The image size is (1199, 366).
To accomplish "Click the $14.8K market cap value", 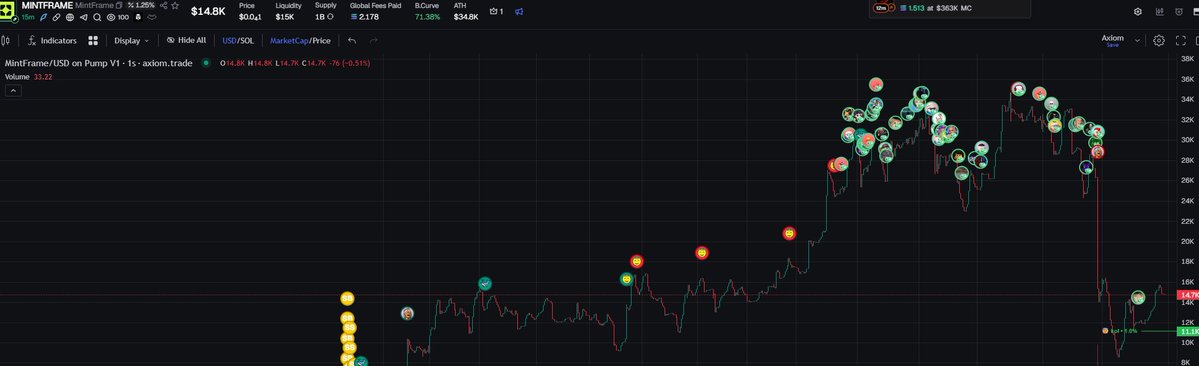I will 207,11.
